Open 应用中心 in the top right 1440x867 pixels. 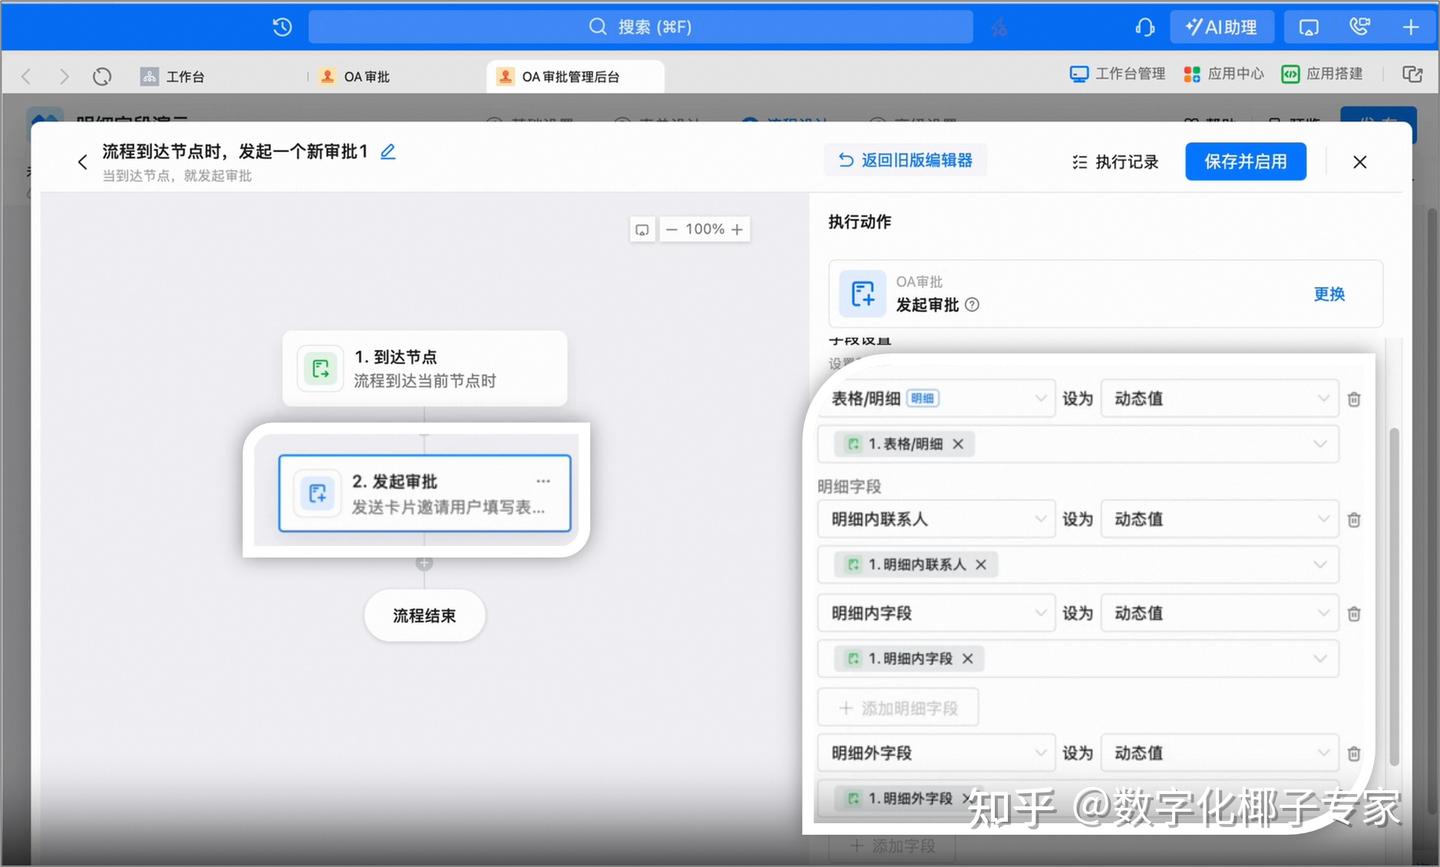[x=1224, y=73]
